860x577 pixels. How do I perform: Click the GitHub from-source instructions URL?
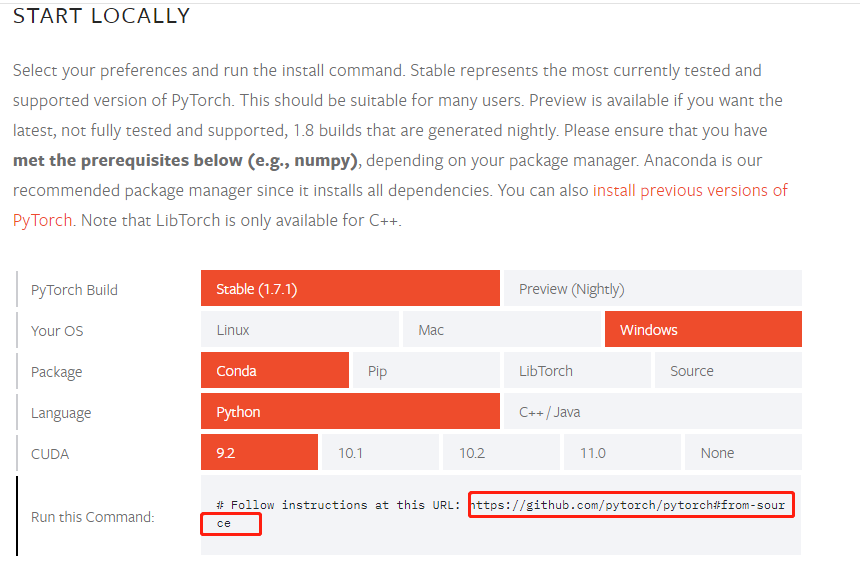(x=631, y=504)
